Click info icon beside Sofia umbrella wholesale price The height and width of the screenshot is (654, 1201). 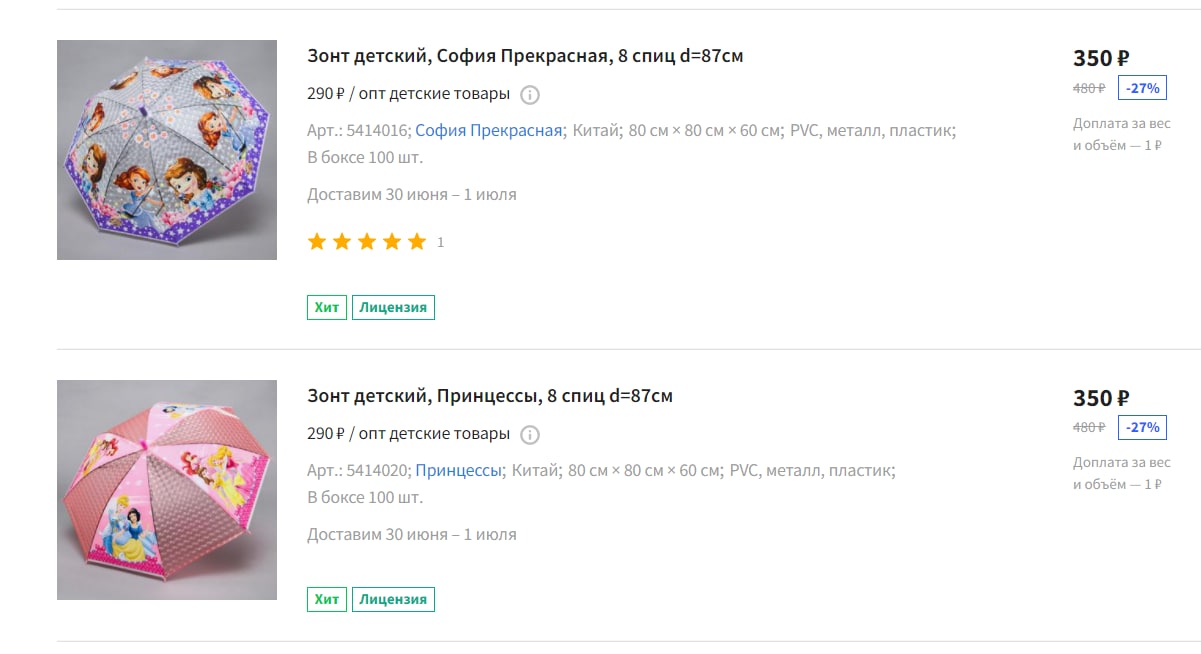coord(530,95)
